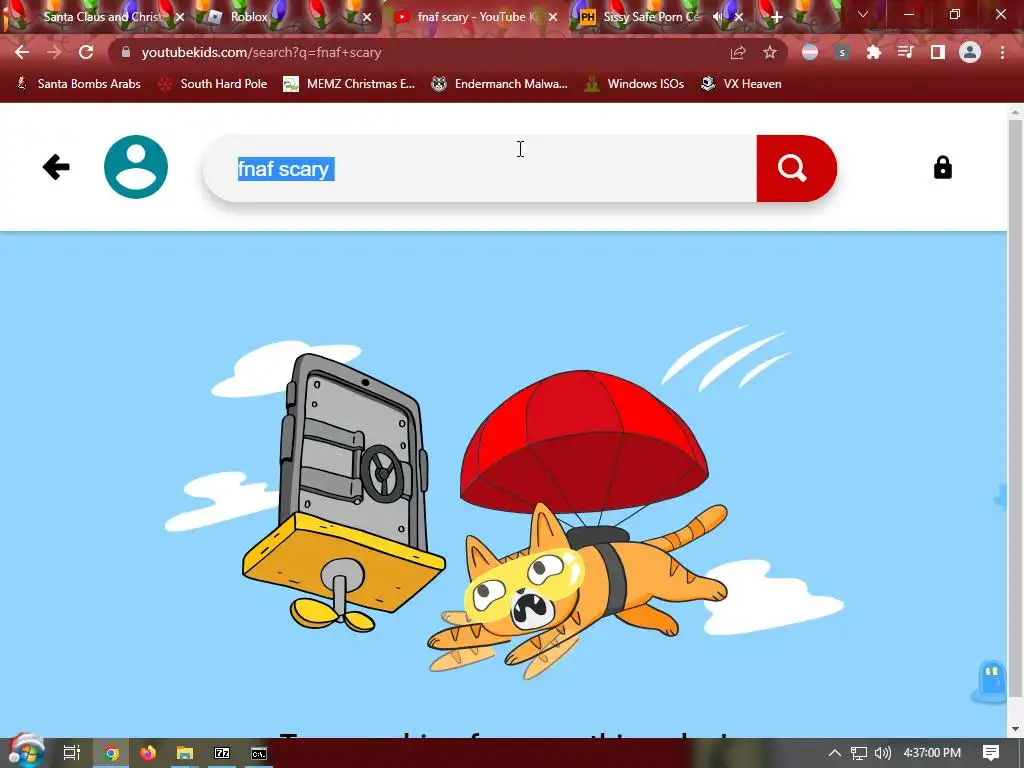Show hidden system tray icons
The width and height of the screenshot is (1024, 768).
pyautogui.click(x=834, y=753)
